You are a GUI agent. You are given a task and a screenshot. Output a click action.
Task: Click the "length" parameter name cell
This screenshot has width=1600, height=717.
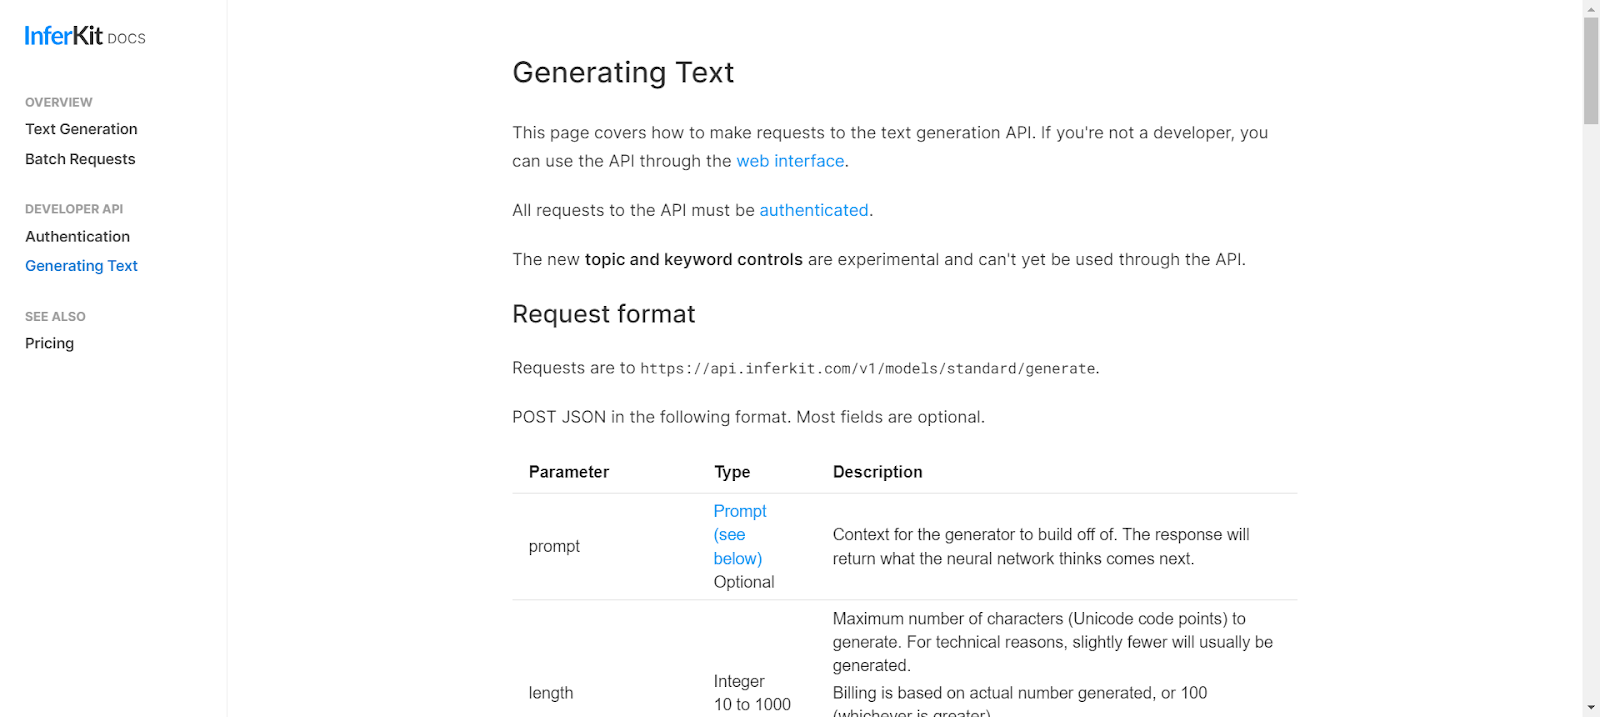tap(551, 693)
